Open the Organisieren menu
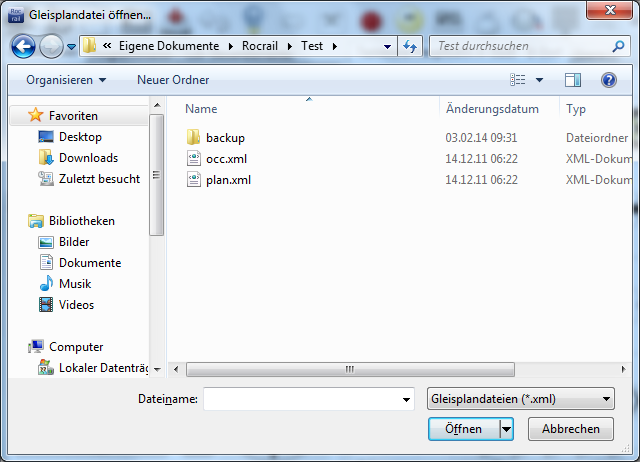Screen dimensions: 640x462 (x=66, y=80)
